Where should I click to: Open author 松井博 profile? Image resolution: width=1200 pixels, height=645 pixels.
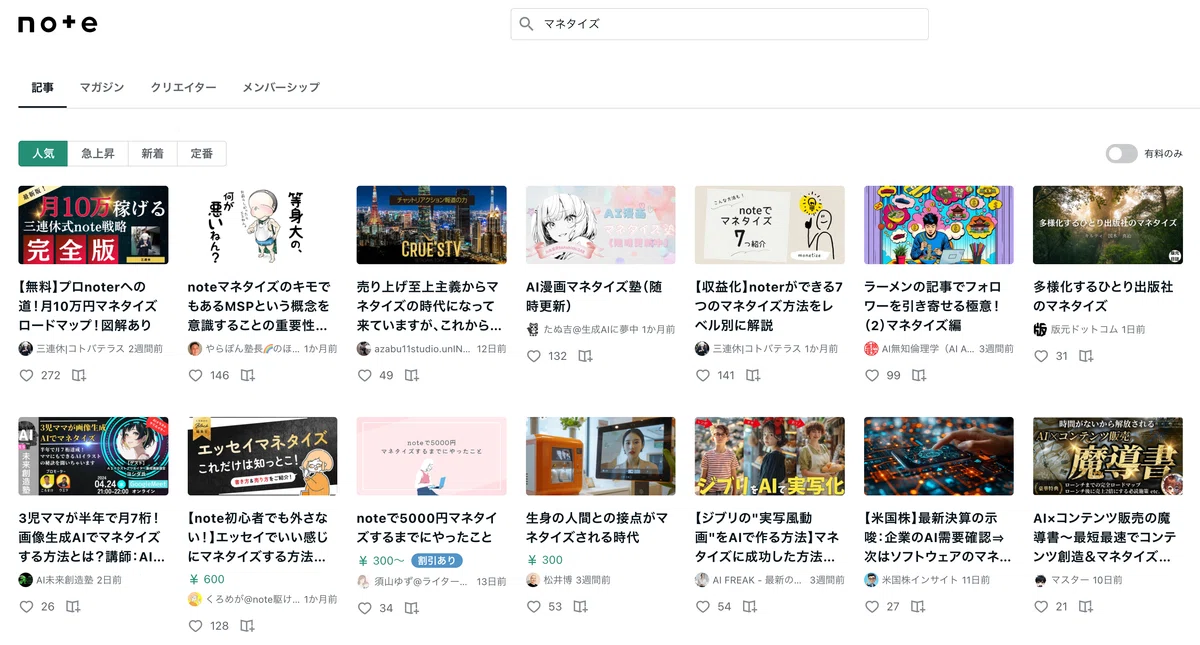[558, 580]
